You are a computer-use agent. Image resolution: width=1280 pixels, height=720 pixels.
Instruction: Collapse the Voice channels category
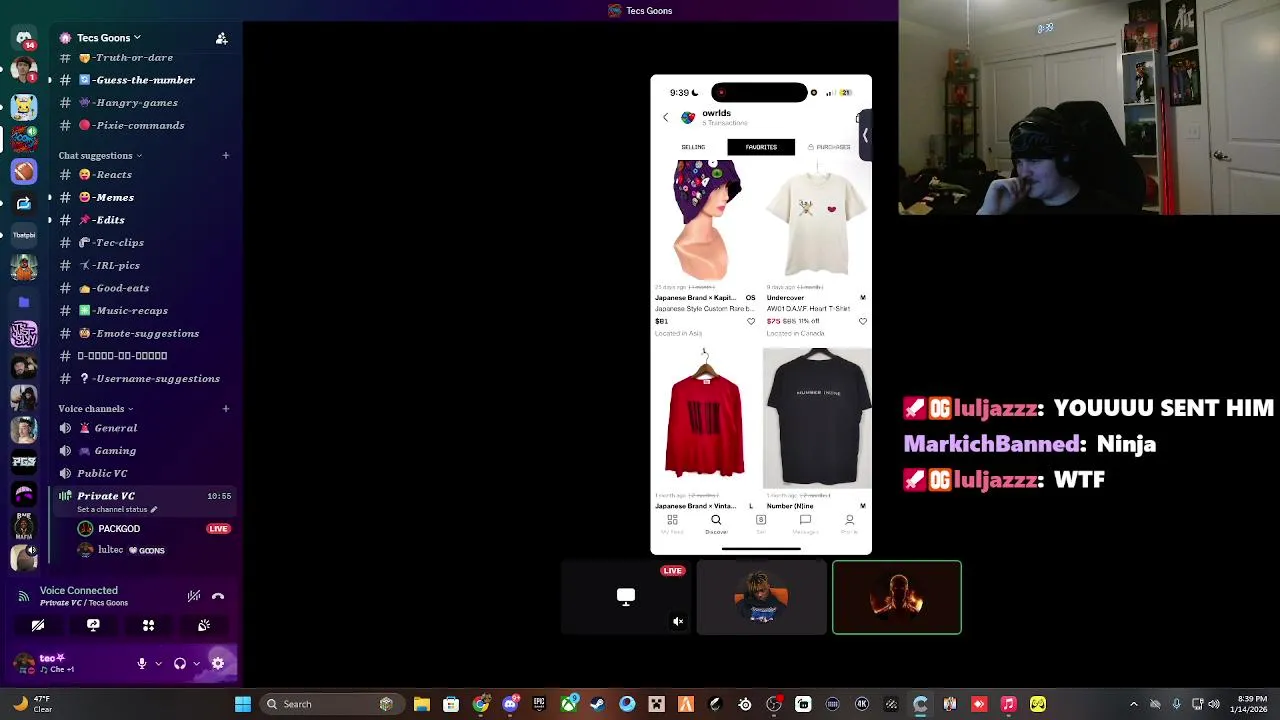(96, 408)
